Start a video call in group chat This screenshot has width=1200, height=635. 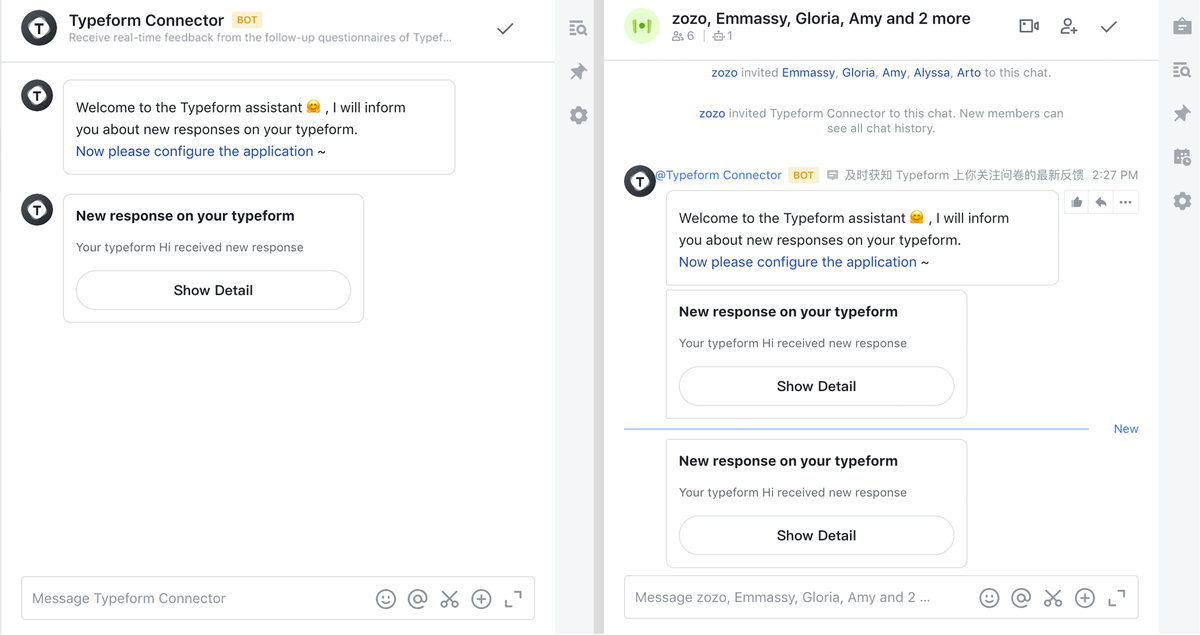coord(1029,26)
